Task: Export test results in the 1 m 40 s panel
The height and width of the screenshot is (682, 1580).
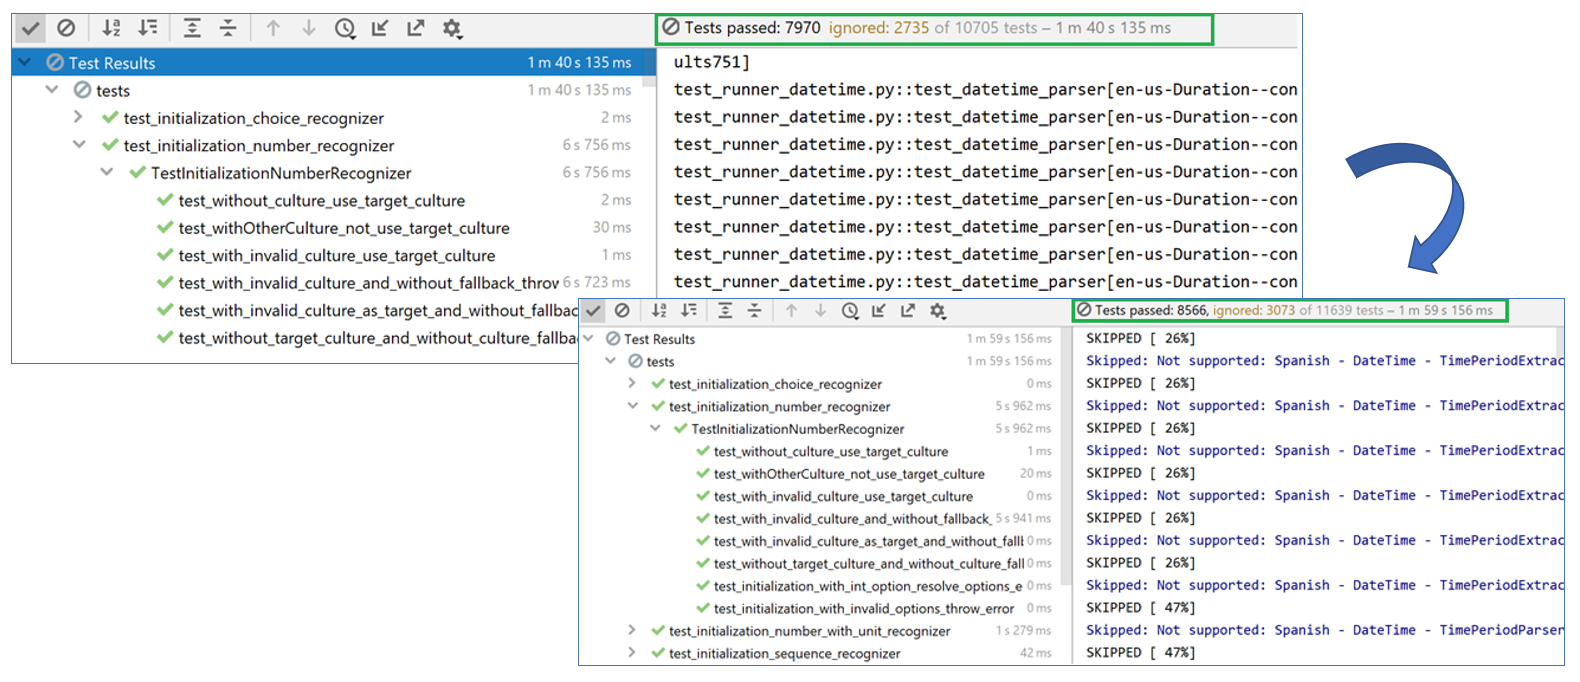Action: point(416,28)
